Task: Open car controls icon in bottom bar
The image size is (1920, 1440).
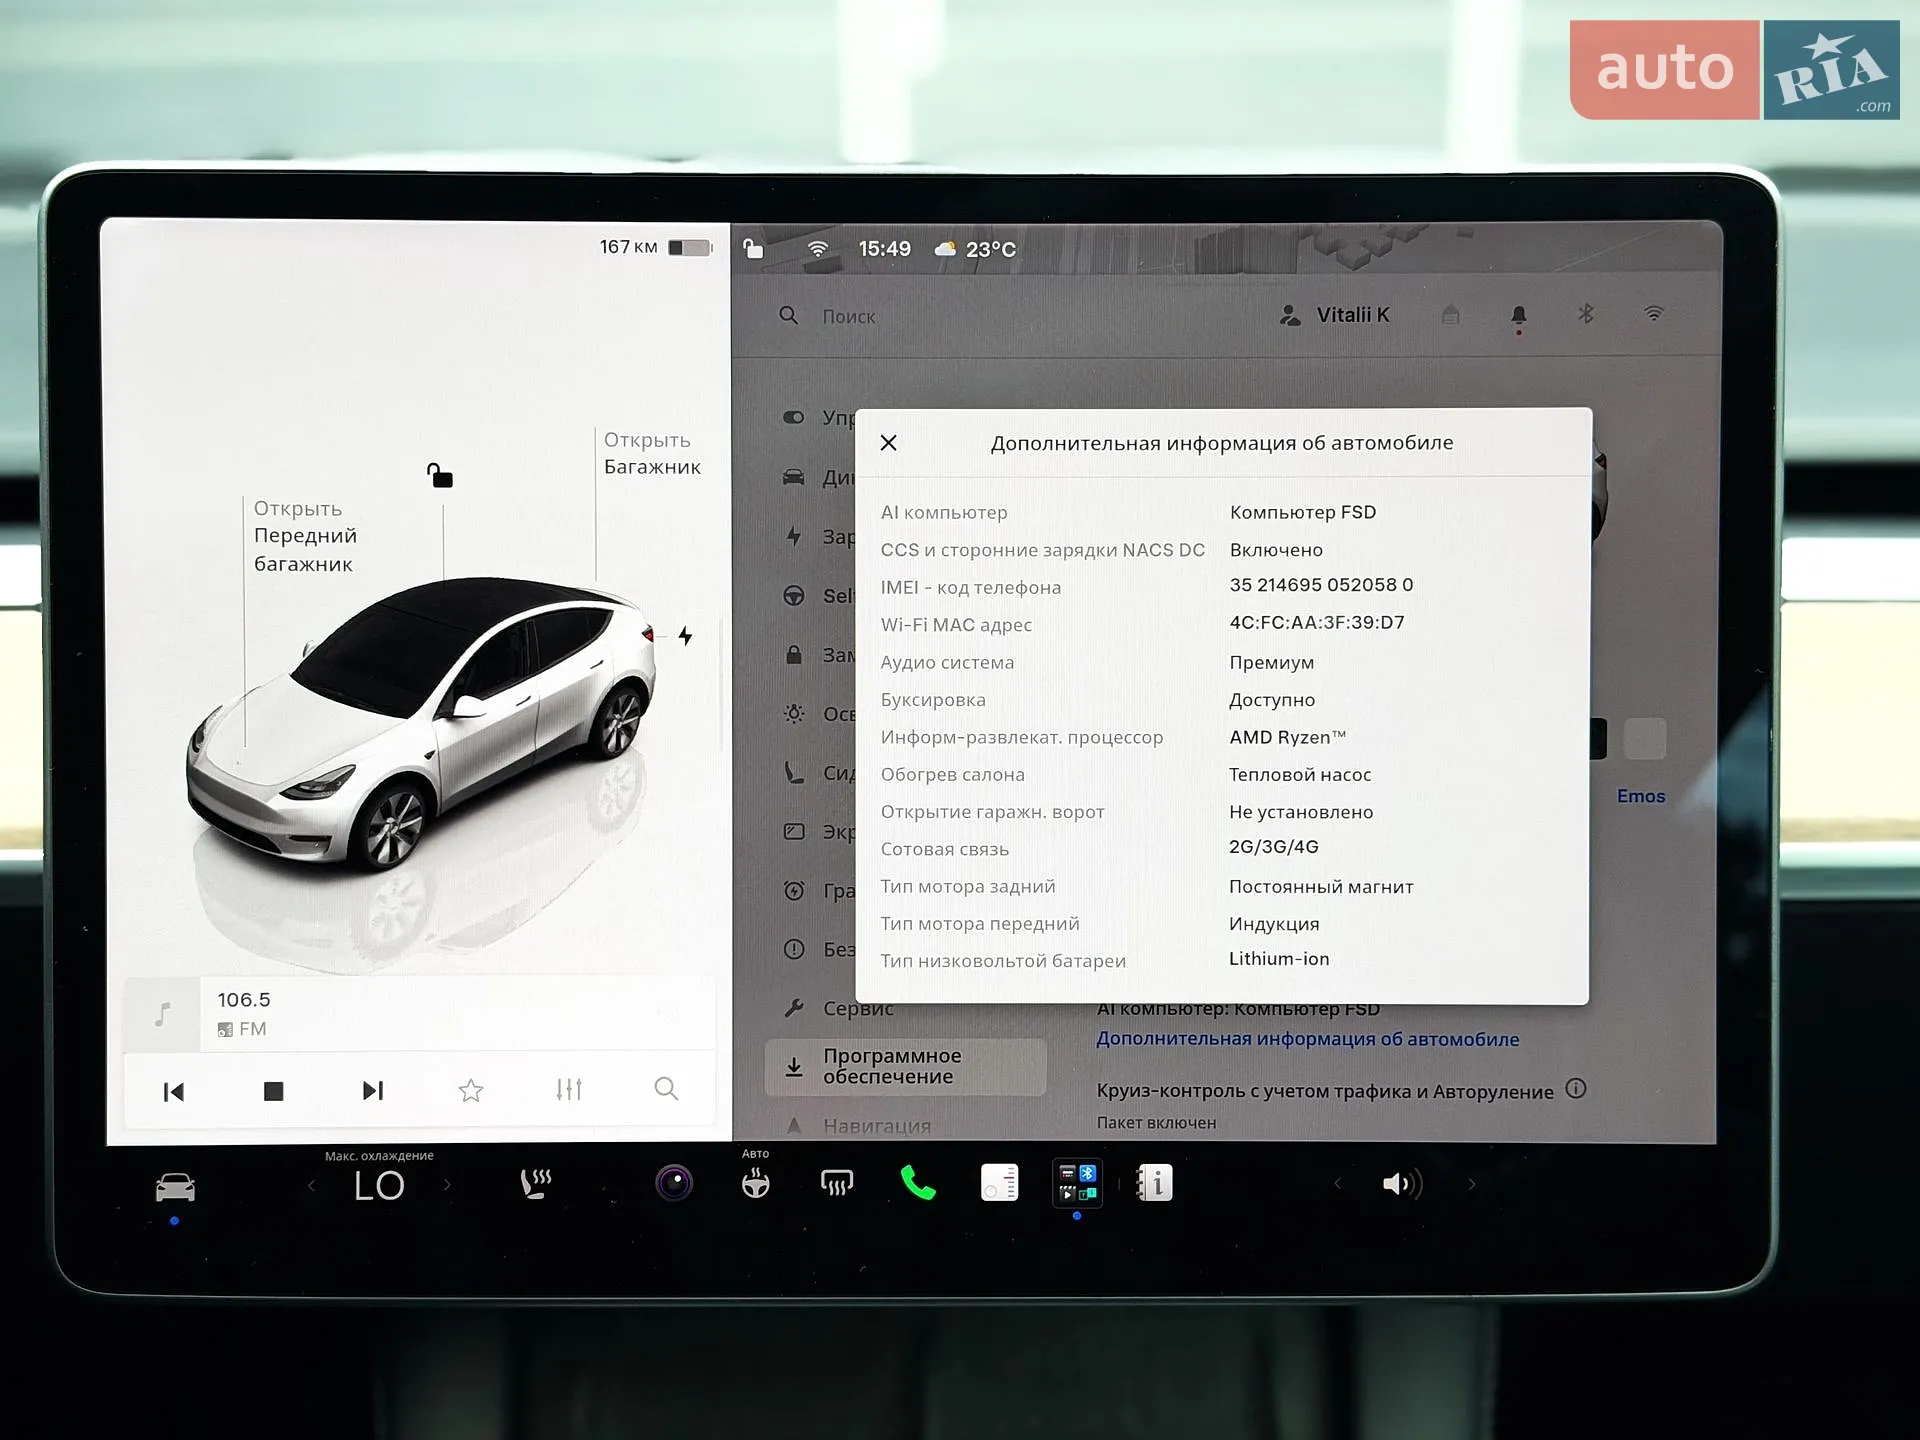Action: coord(175,1187)
